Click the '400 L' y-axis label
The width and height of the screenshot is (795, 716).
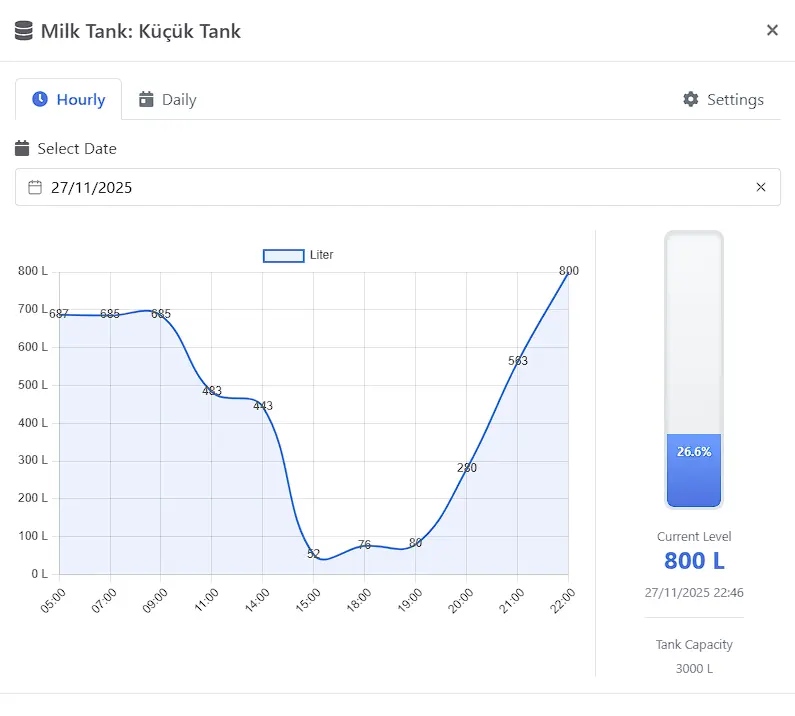[x=33, y=423]
